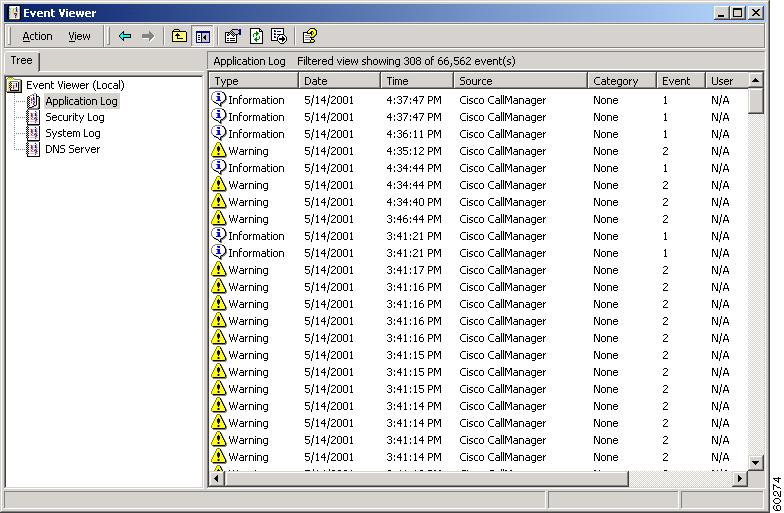Viewport: 784px width, 513px height.
Task: Select DNS Server in the tree
Action: coord(72,149)
